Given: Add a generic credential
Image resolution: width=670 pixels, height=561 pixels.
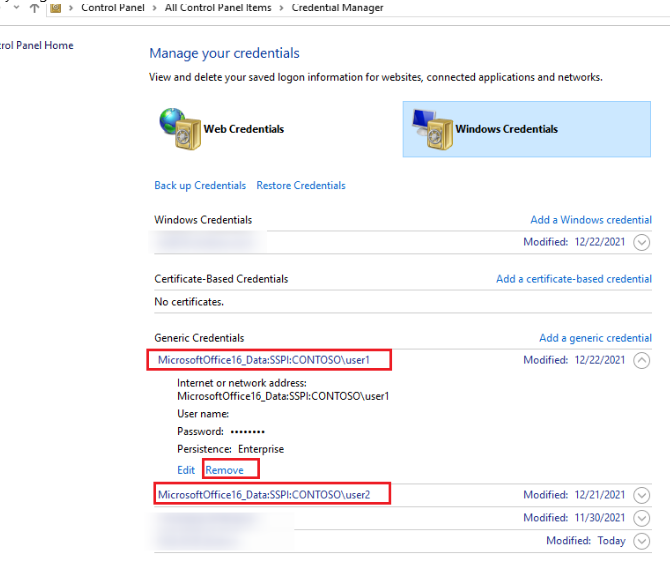Looking at the screenshot, I should coord(595,338).
